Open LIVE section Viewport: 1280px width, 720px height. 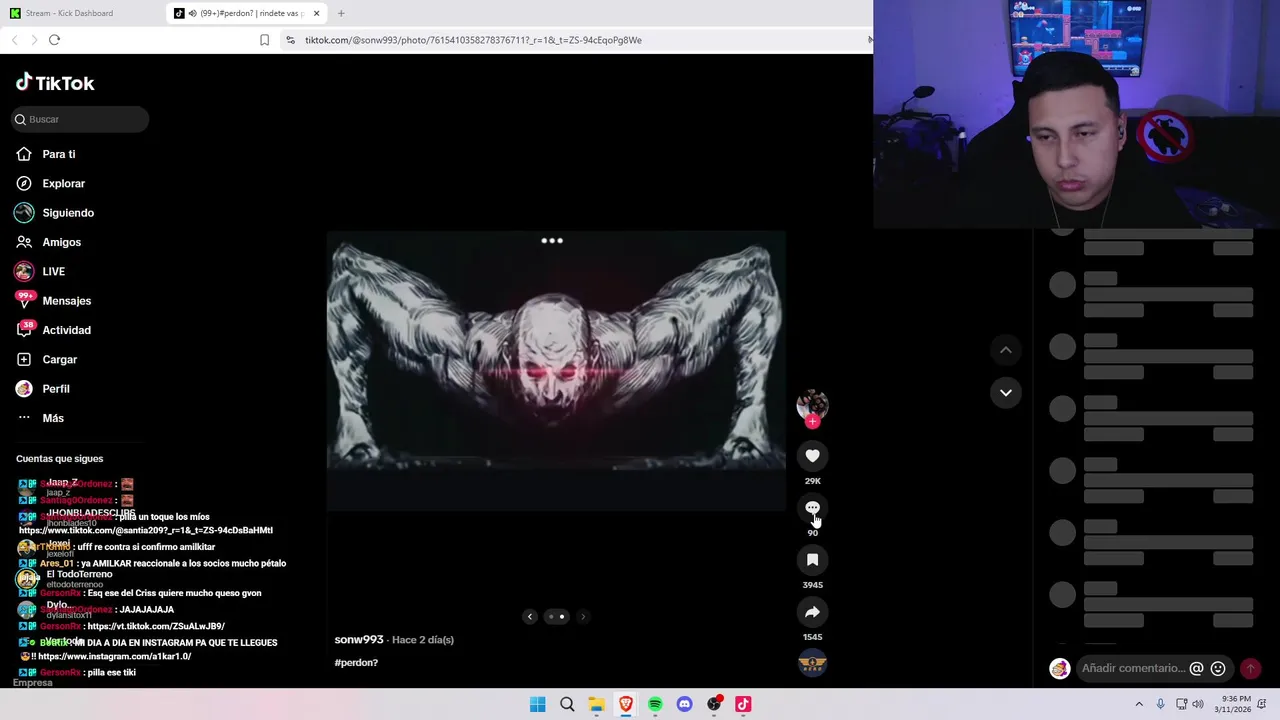tap(53, 271)
